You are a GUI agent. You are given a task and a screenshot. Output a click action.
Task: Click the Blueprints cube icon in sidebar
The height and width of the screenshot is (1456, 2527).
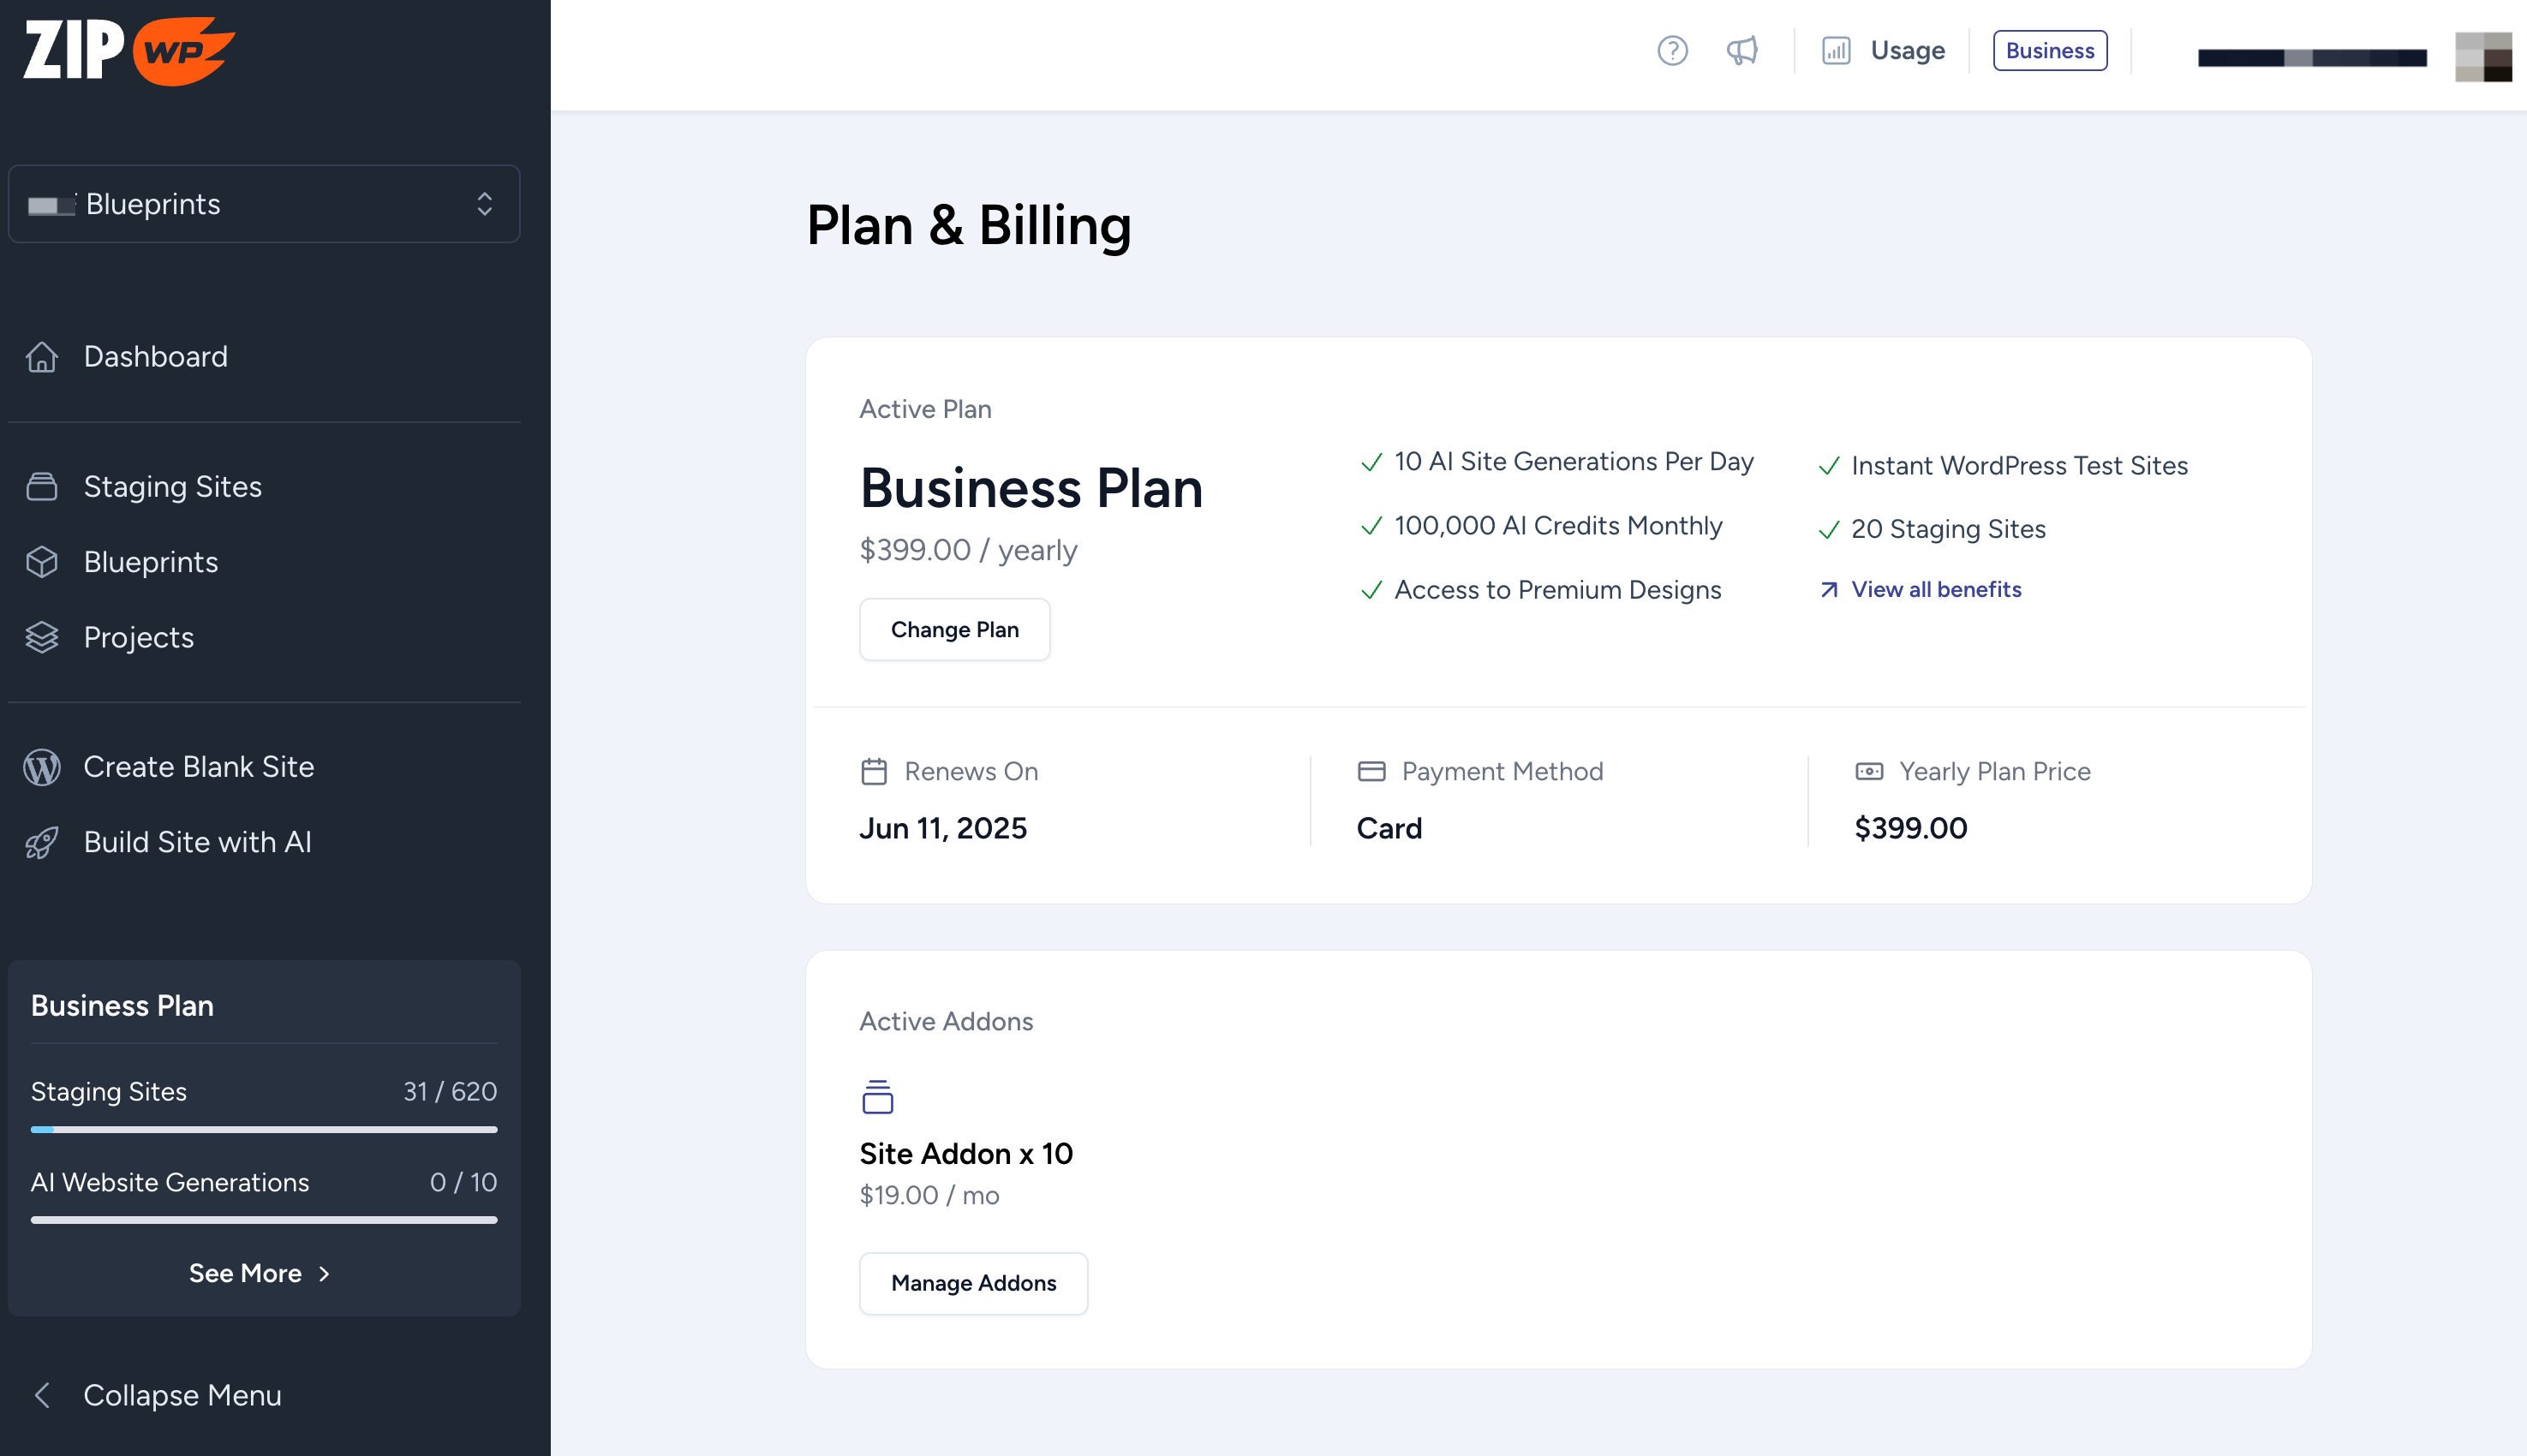click(42, 562)
